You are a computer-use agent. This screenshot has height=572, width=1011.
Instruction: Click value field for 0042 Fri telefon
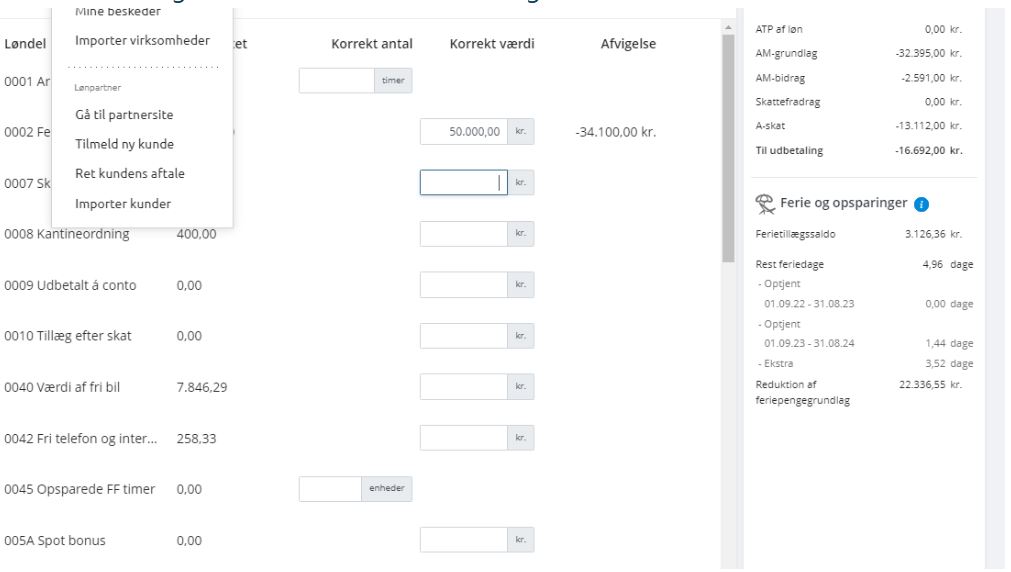pyautogui.click(x=464, y=438)
